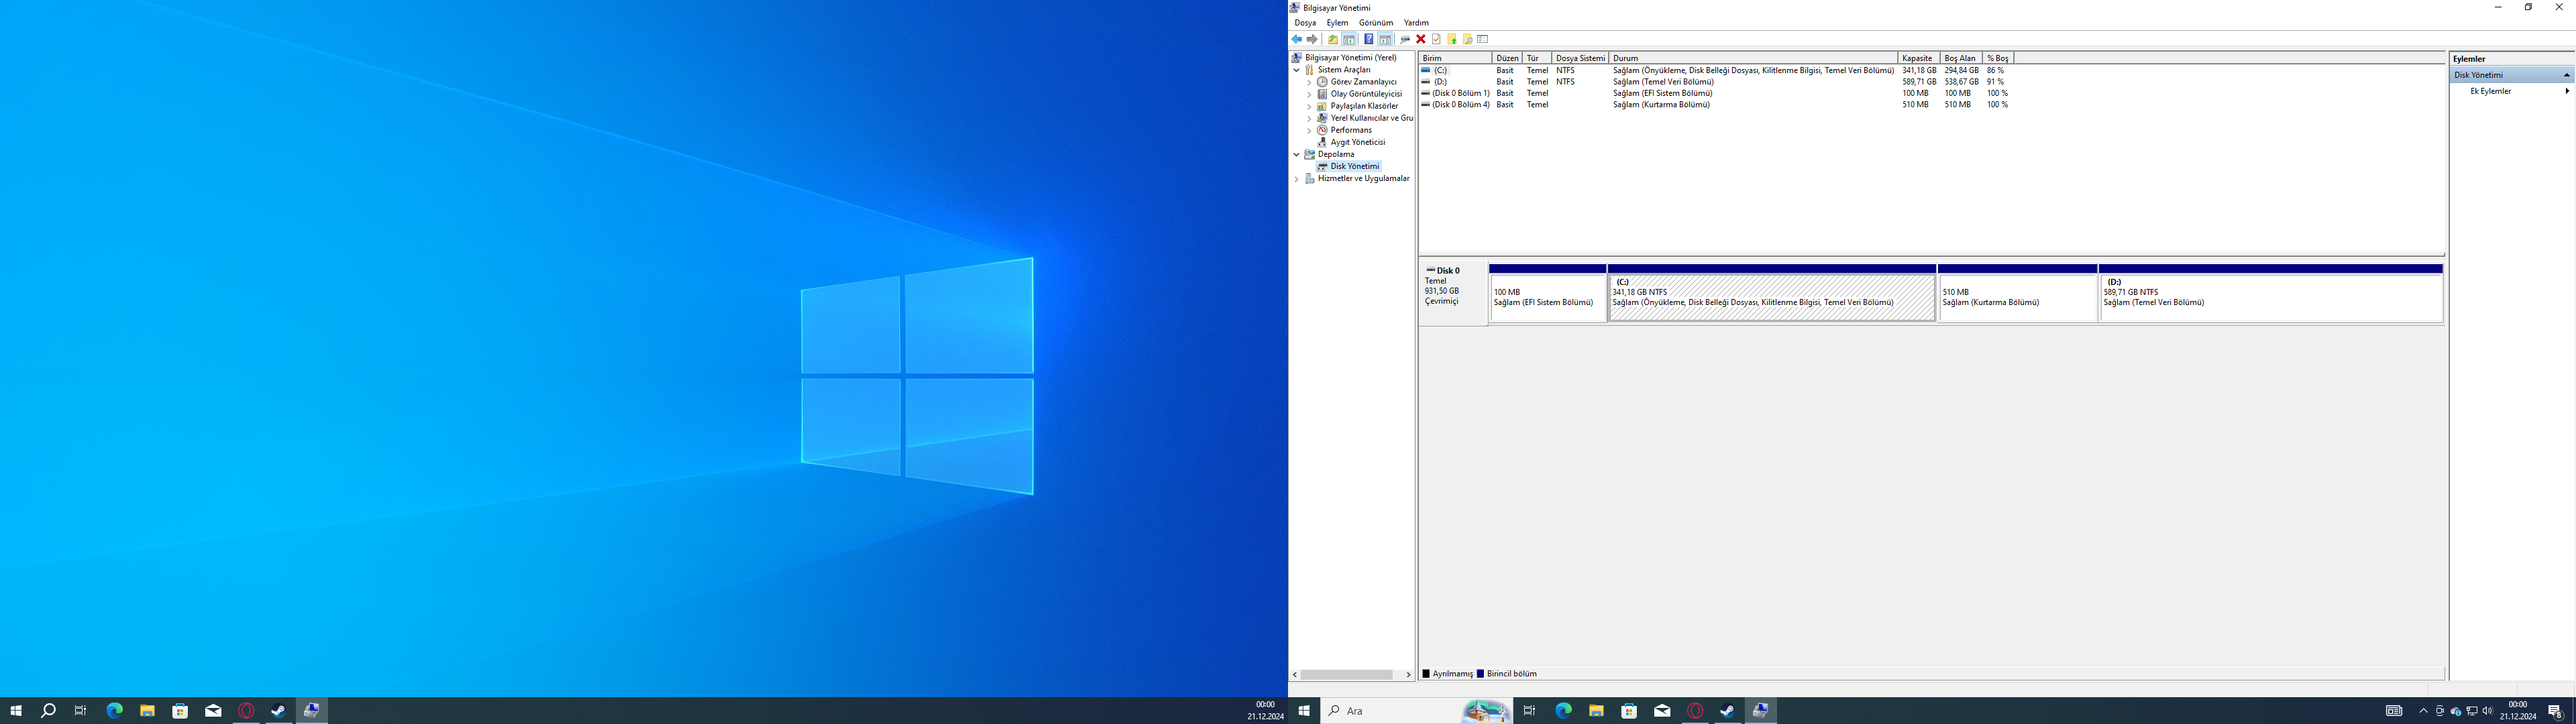Collapse the Depolama tree node
Image resolution: width=2576 pixels, height=724 pixels.
coord(1297,154)
